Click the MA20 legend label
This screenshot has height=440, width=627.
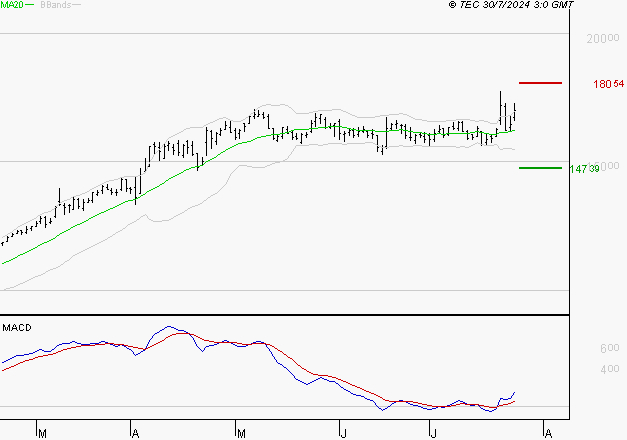pos(11,5)
